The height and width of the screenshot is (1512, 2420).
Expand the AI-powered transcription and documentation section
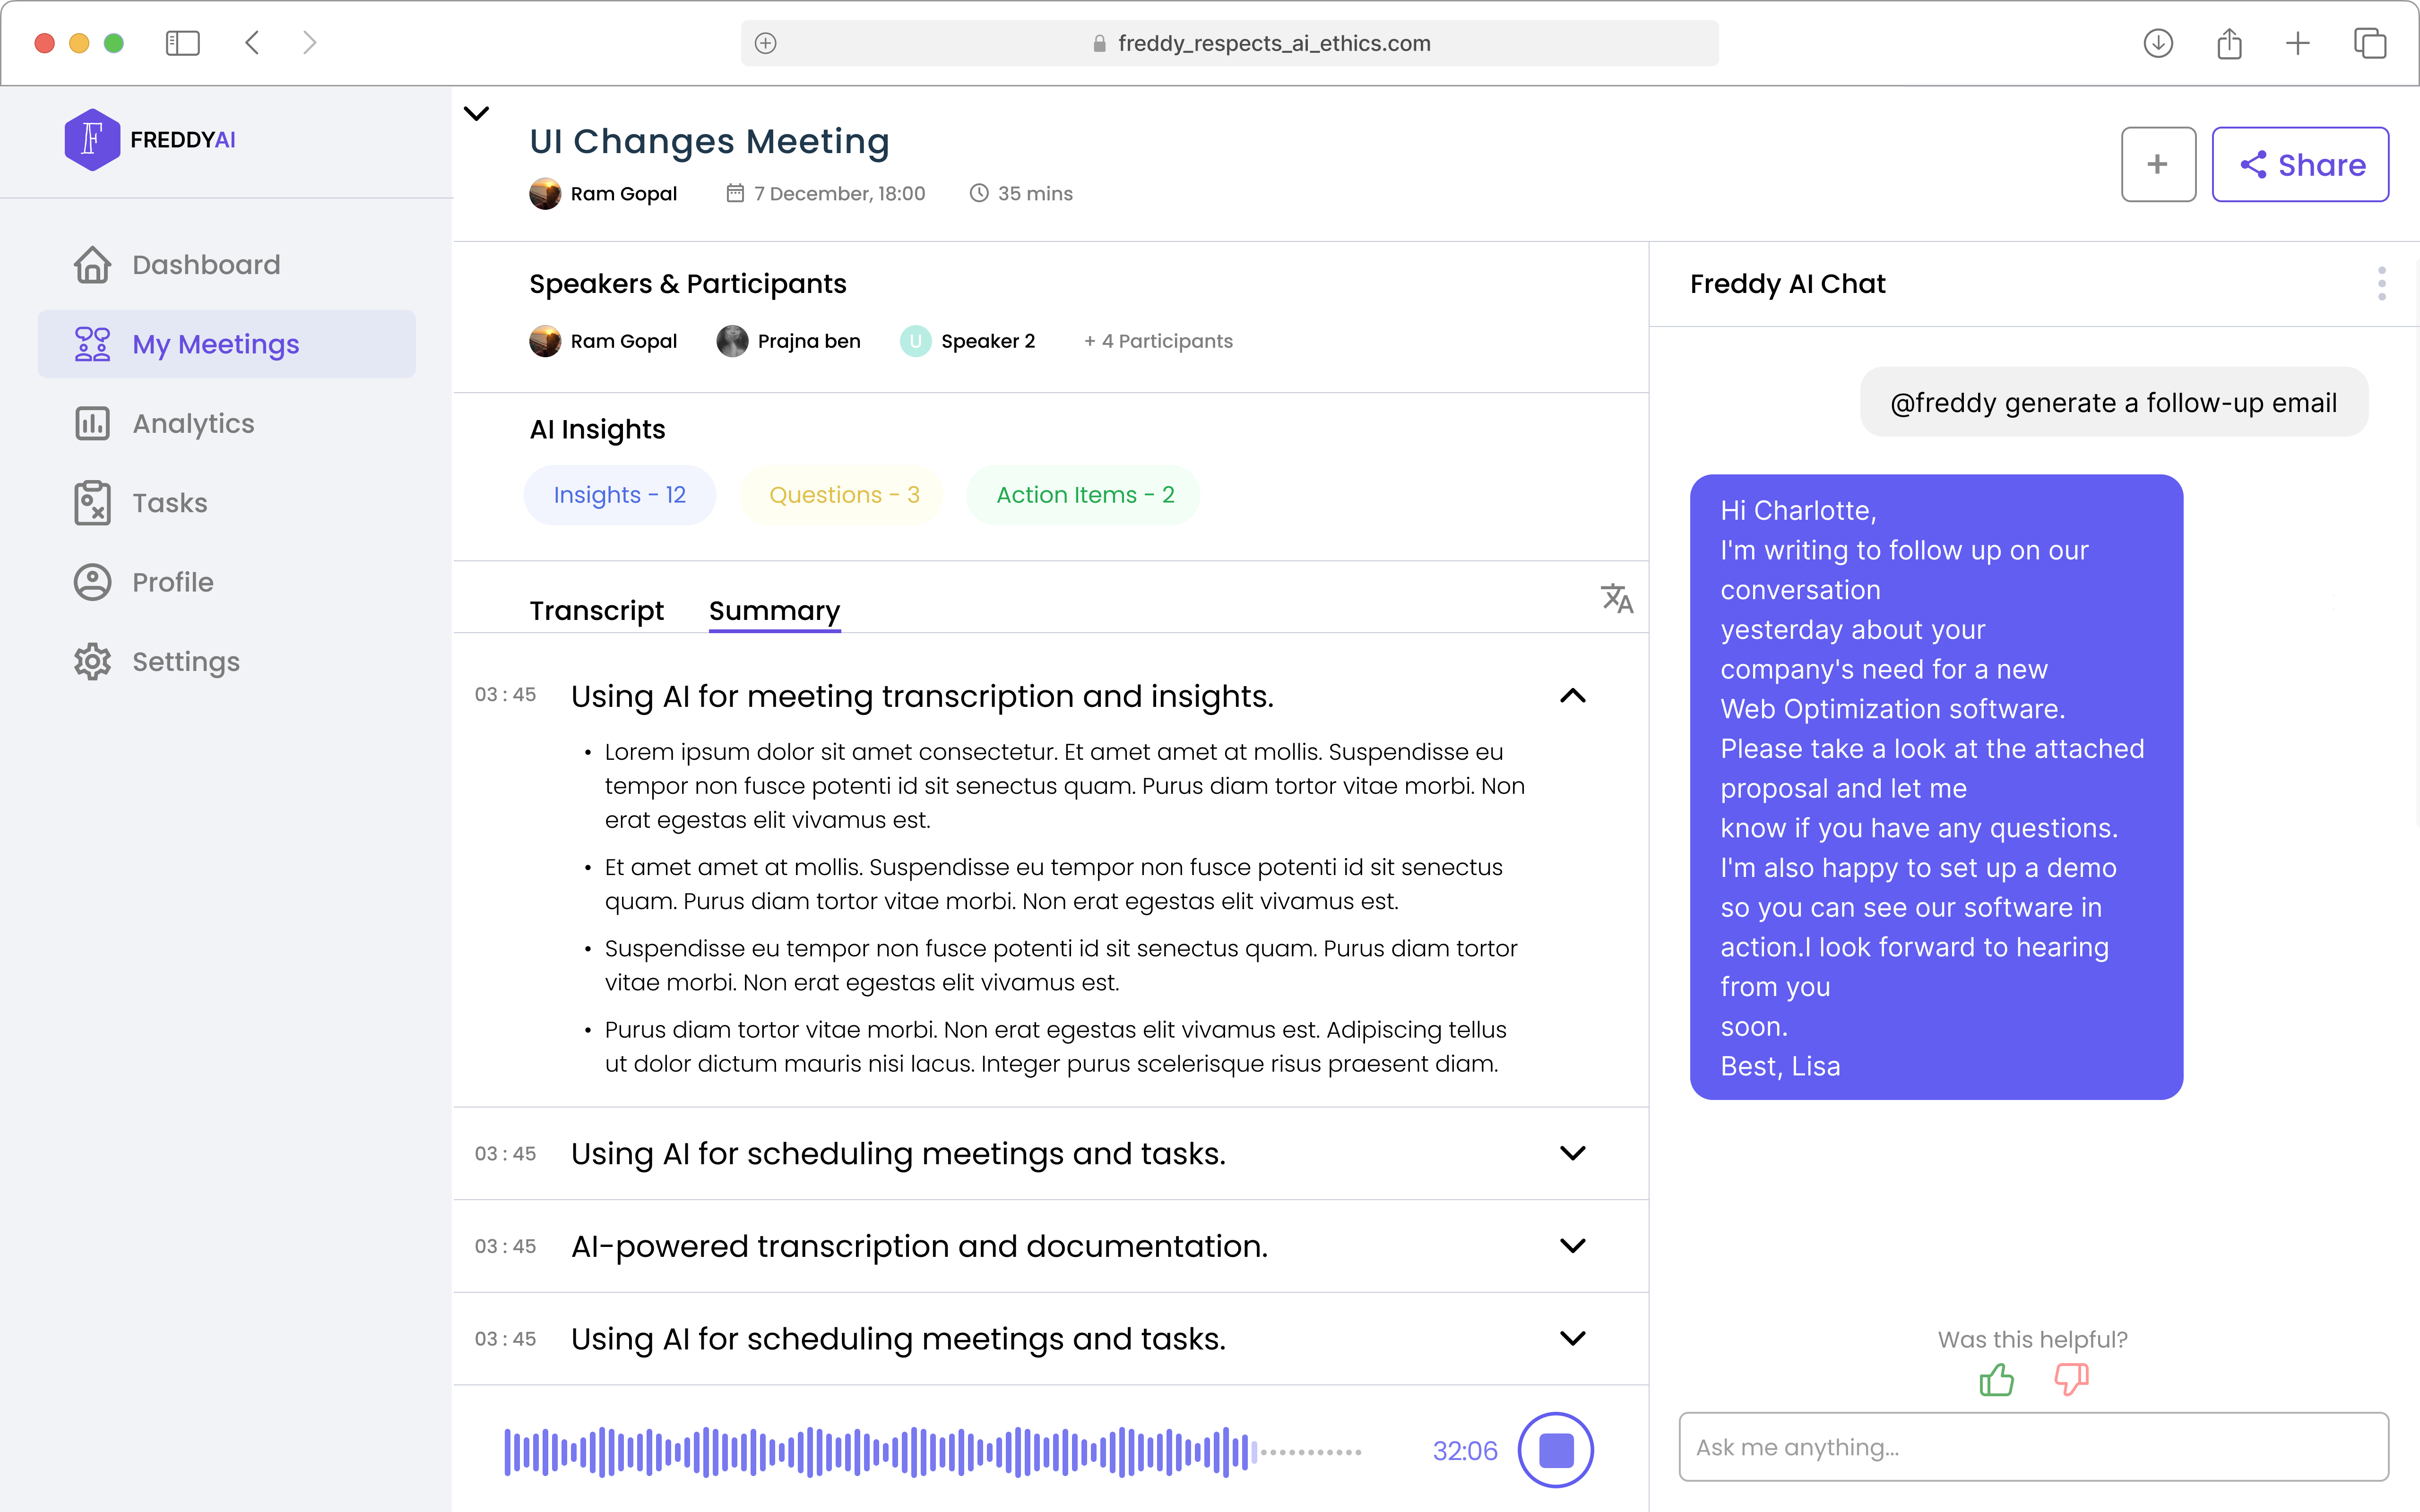click(x=1572, y=1246)
